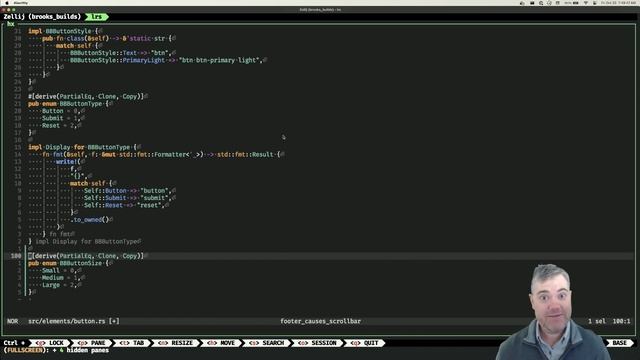Image resolution: width=640 pixels, height=360 pixels.
Task: Click the 'Reset = 2,' enum variant
Action: (60, 125)
